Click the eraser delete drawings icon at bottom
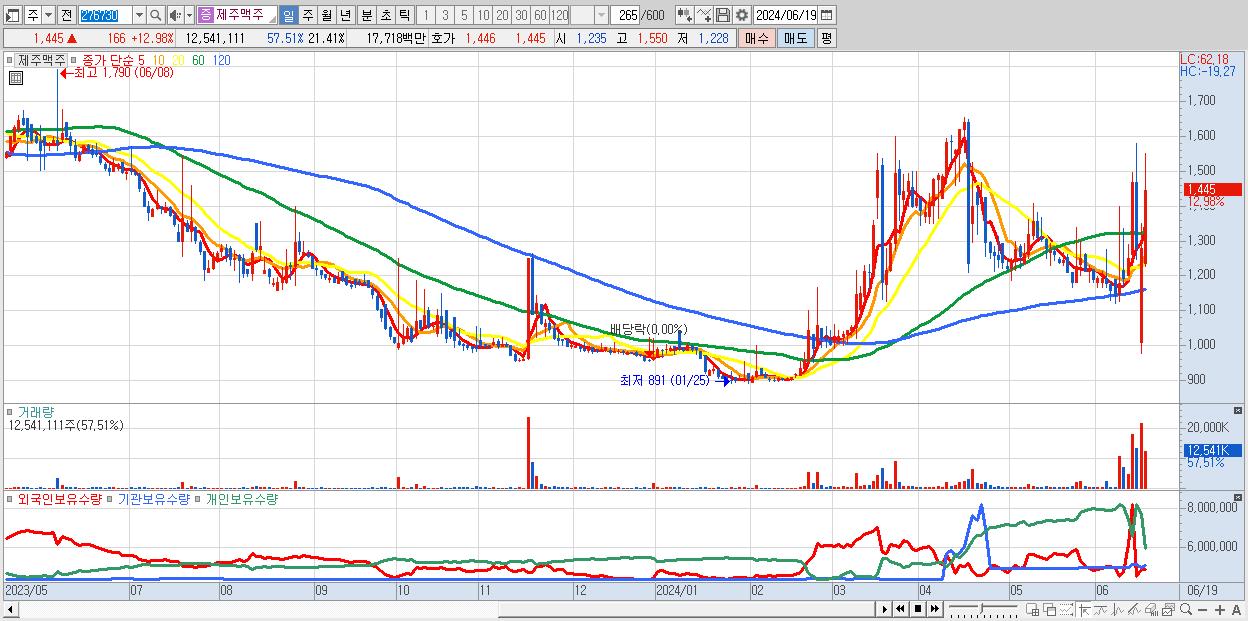Image resolution: width=1248 pixels, height=621 pixels. tap(1151, 610)
